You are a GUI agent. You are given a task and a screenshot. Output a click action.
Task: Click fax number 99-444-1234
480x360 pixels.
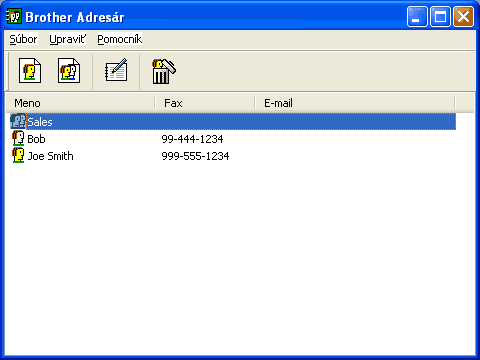[x=192, y=139]
